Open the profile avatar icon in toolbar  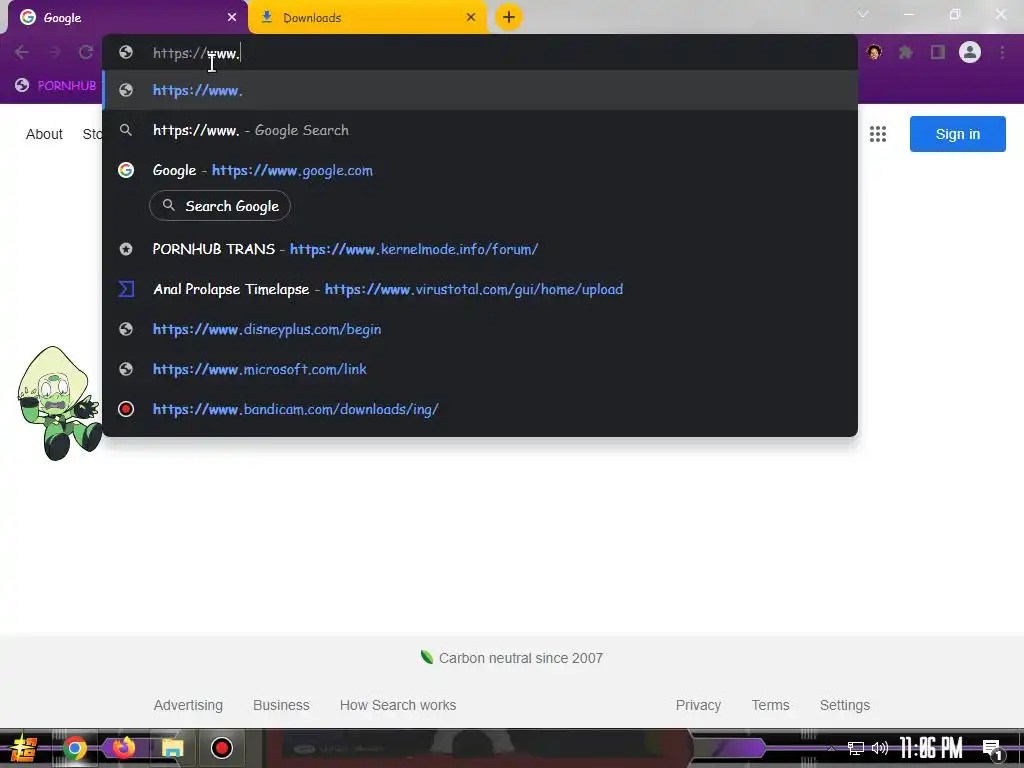(x=970, y=52)
